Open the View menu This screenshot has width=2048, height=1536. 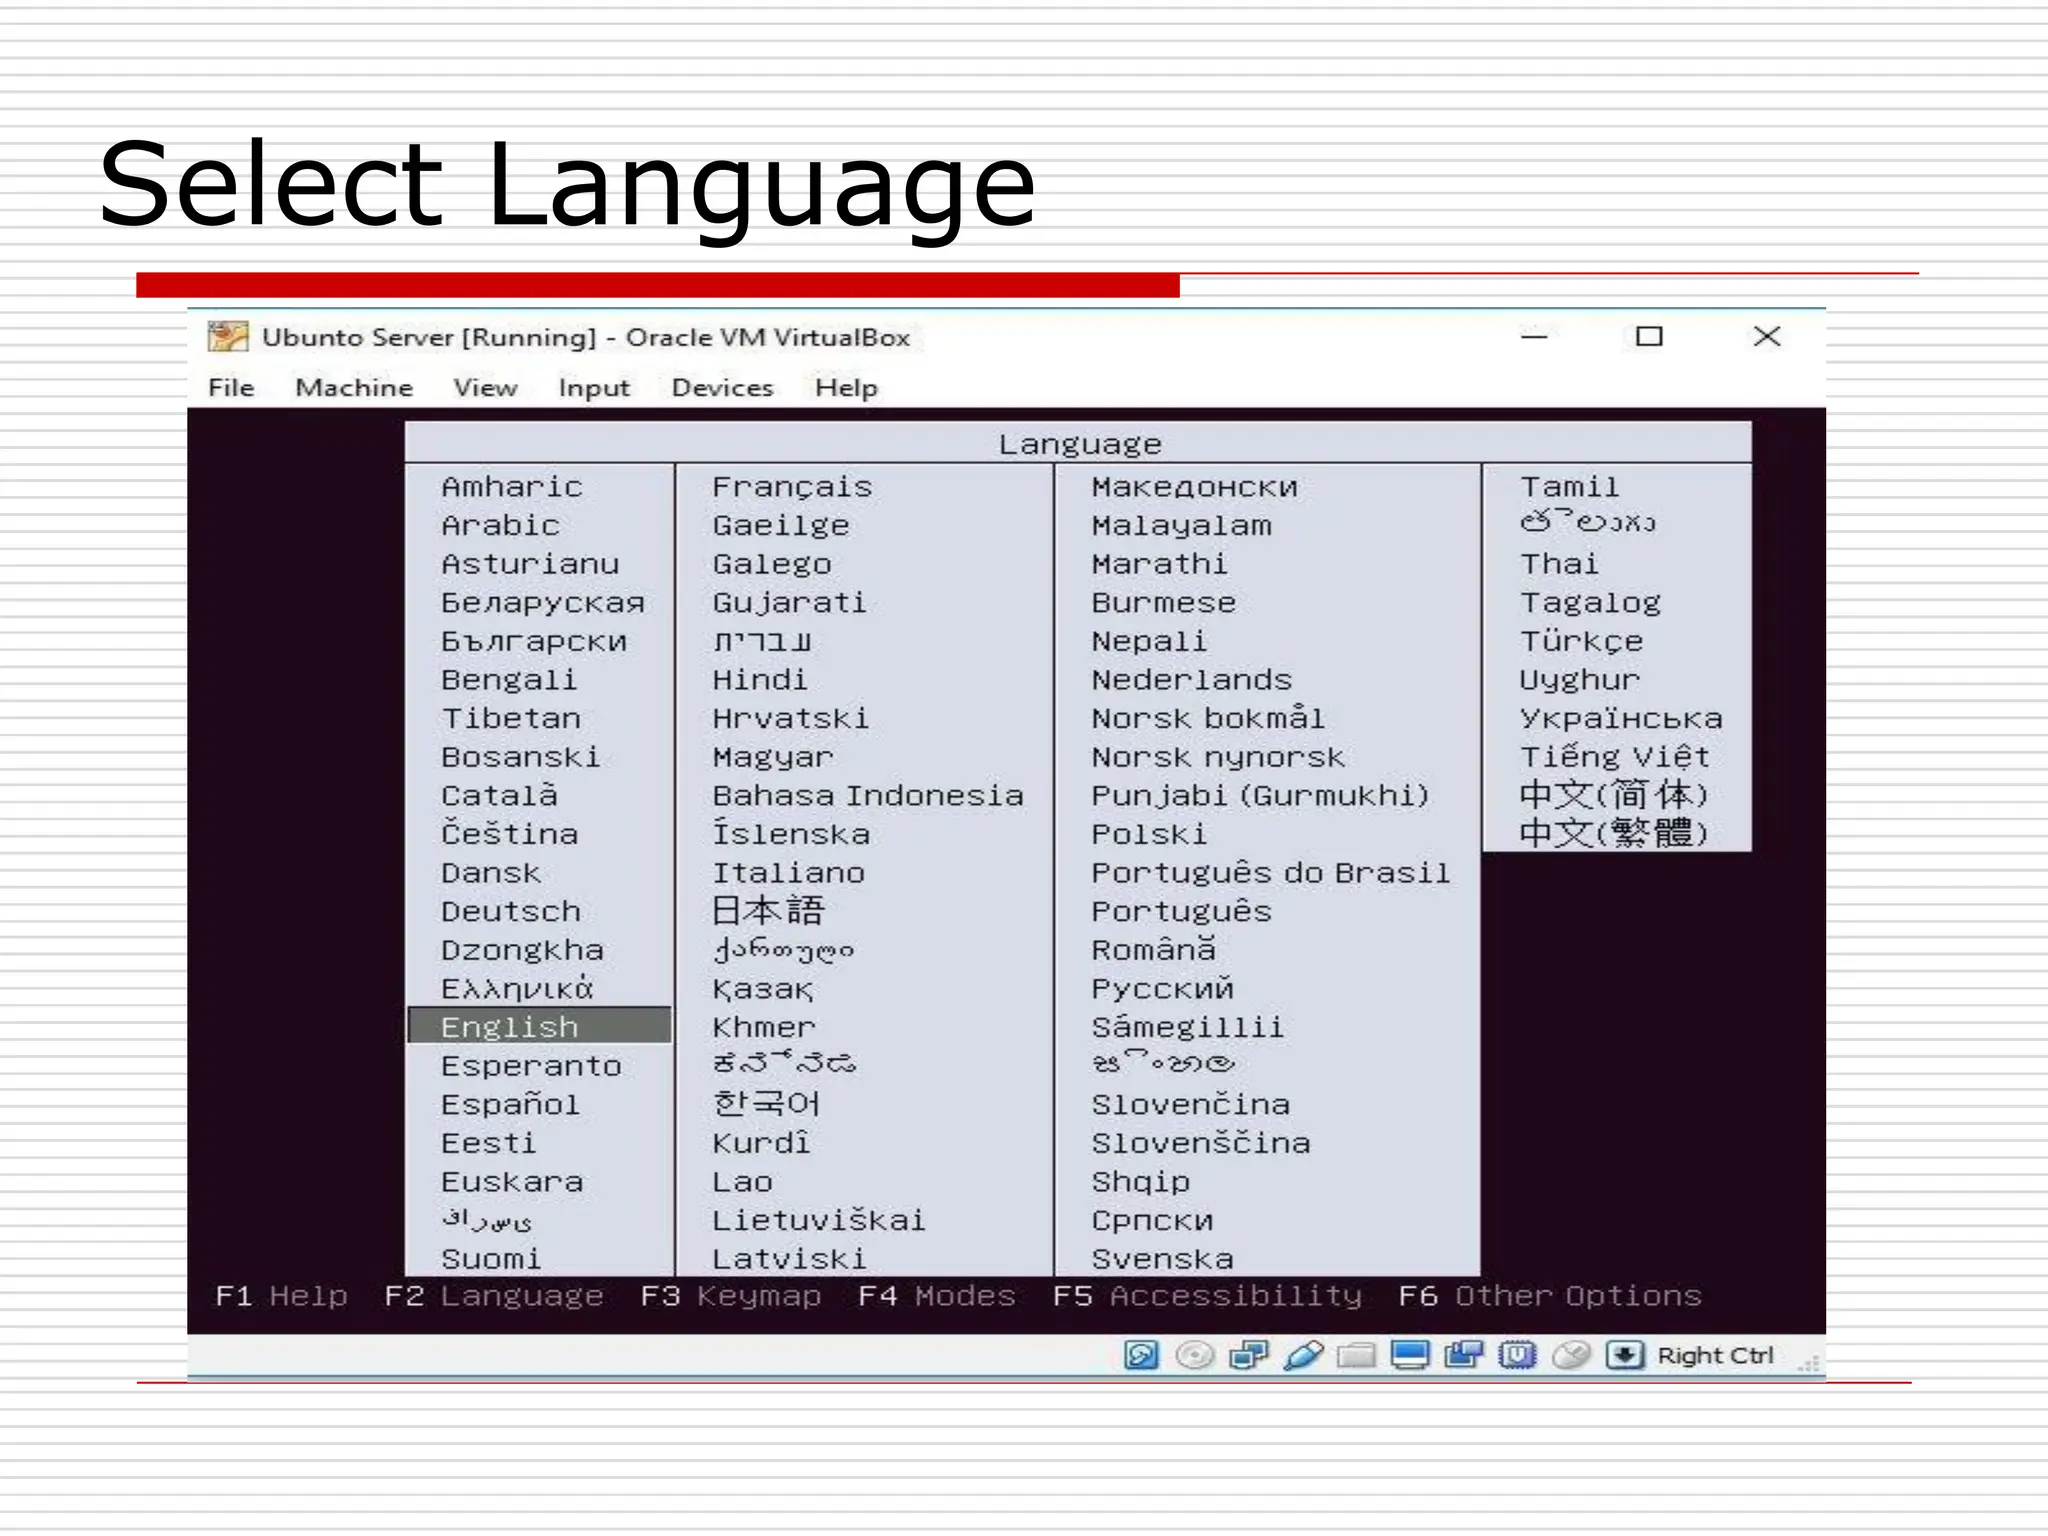[485, 387]
